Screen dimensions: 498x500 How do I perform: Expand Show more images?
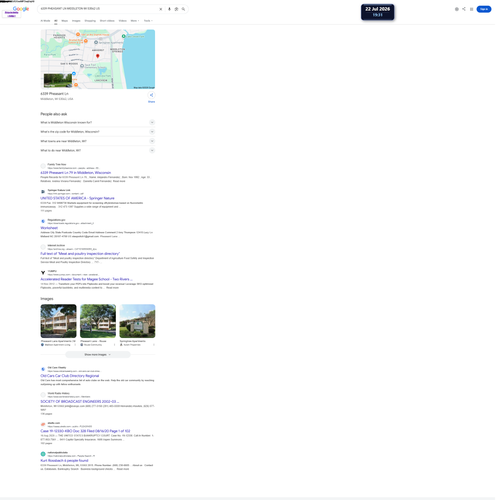point(98,354)
